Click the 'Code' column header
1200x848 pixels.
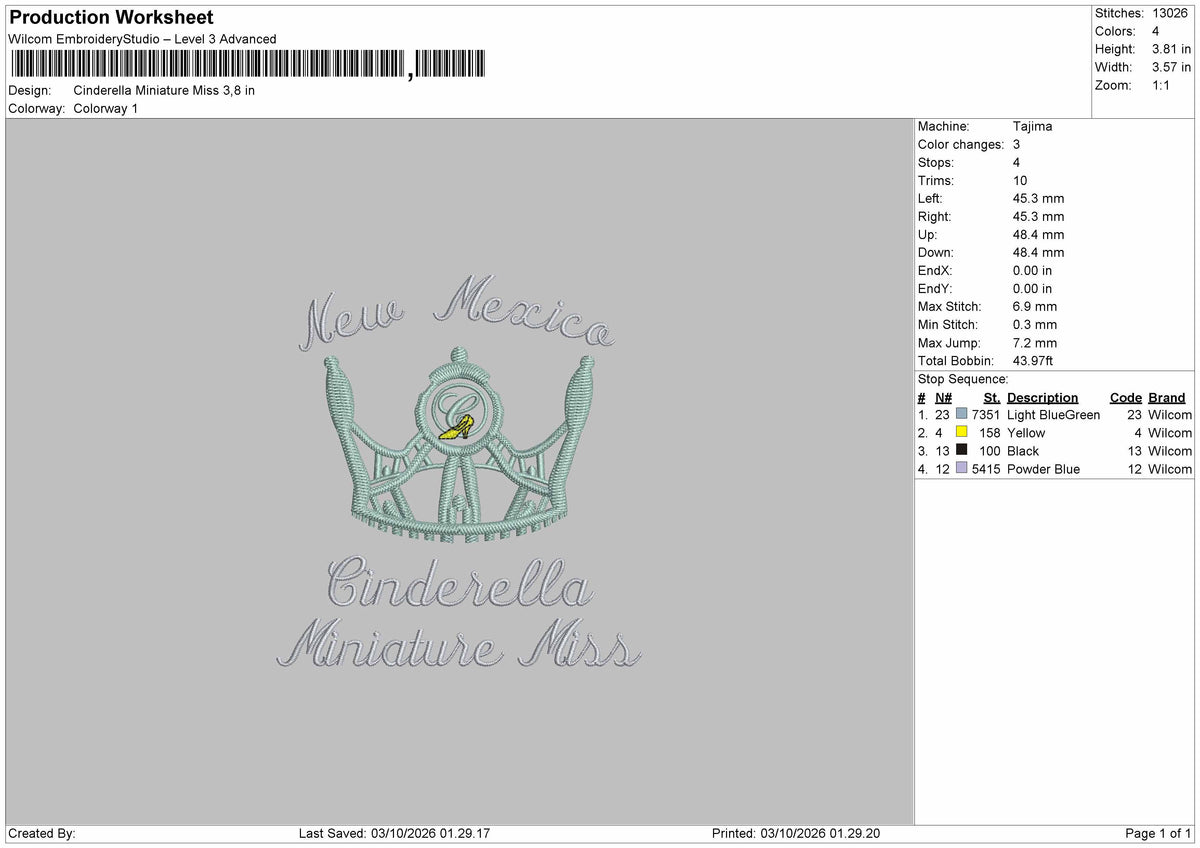(x=1125, y=397)
